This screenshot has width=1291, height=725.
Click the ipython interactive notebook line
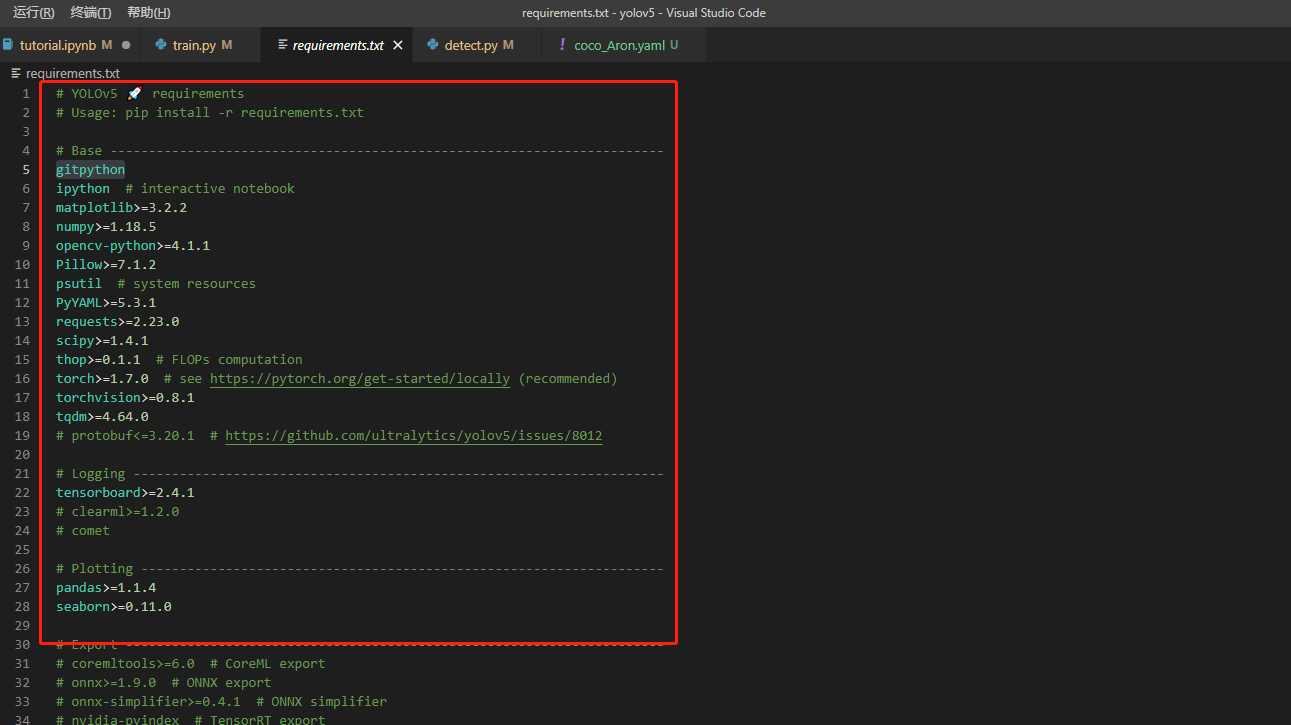point(175,189)
